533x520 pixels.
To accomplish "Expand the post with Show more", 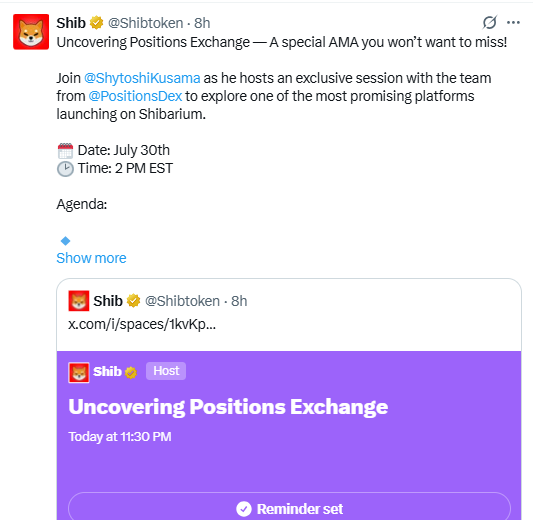I will click(91, 258).
